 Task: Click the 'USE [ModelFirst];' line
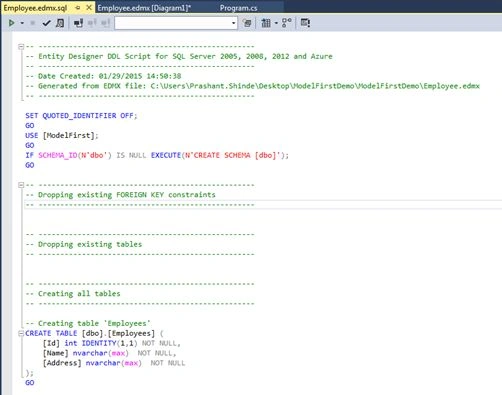pyautogui.click(x=62, y=136)
